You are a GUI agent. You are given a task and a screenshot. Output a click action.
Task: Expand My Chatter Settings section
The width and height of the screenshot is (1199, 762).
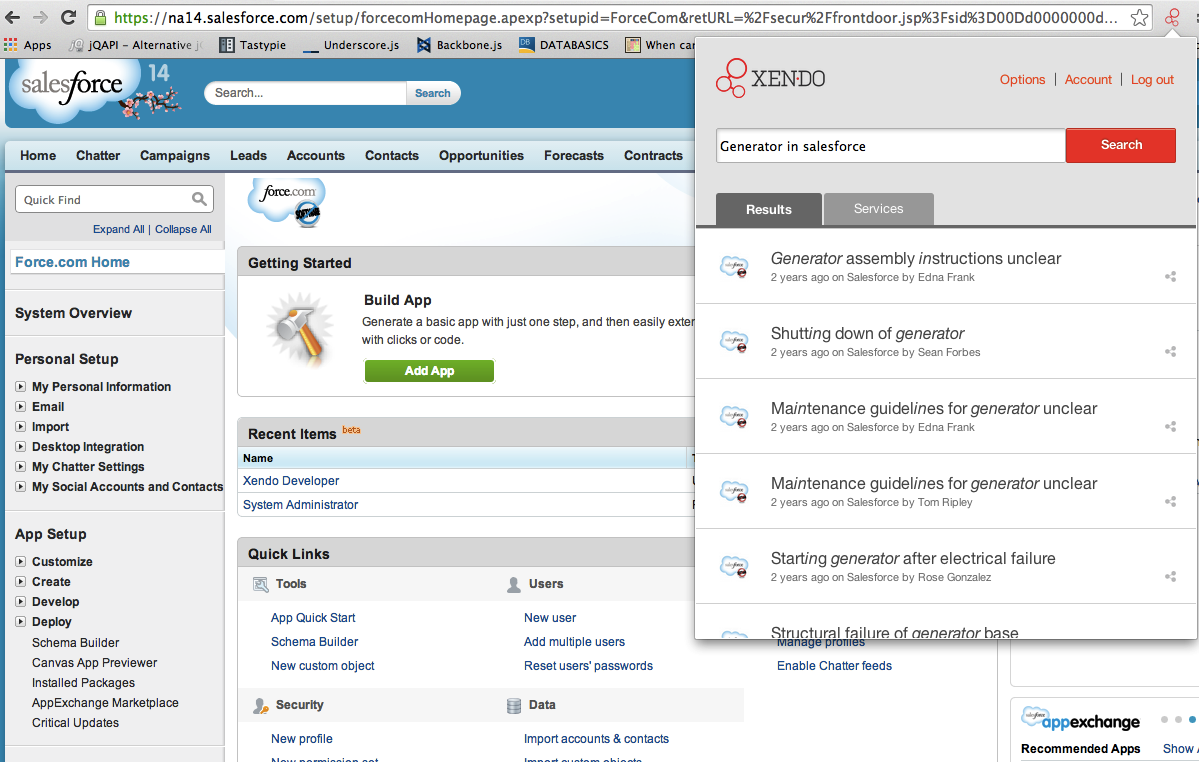point(21,466)
